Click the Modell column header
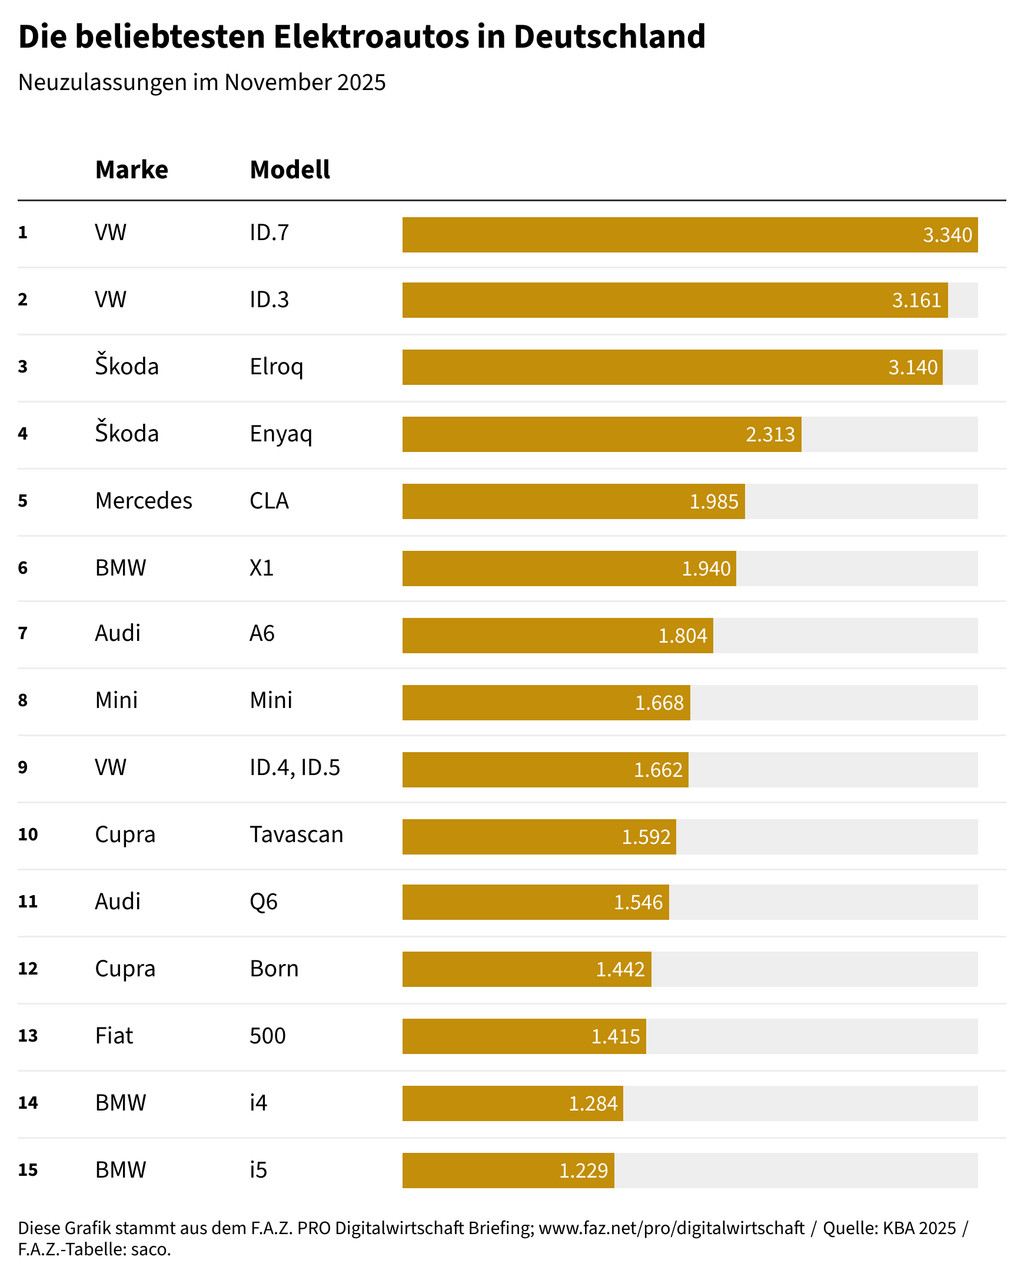This screenshot has width=1024, height=1280. point(289,170)
